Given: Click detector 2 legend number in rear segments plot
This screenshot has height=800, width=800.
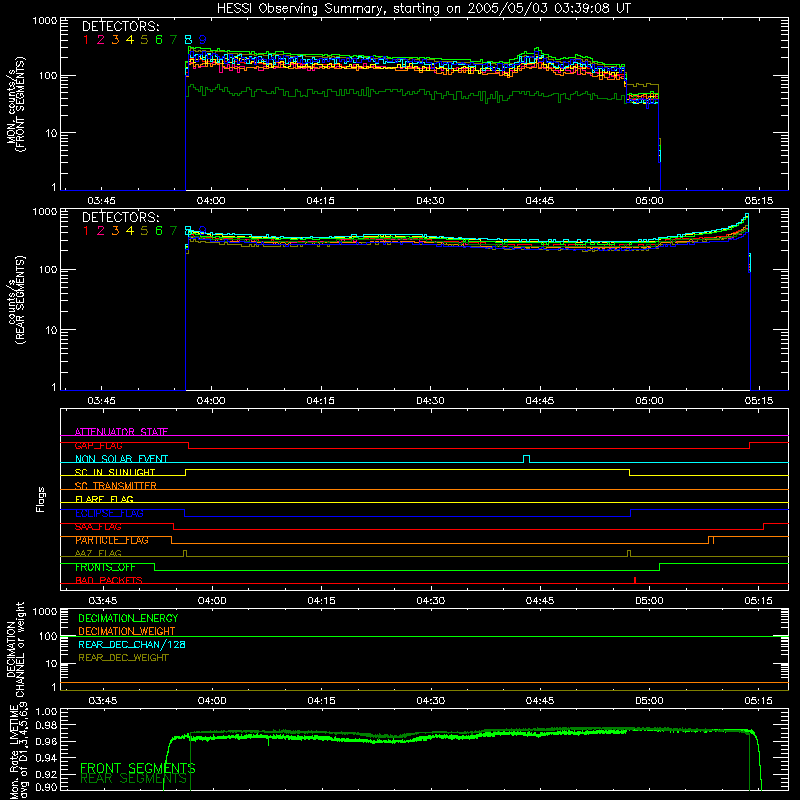Looking at the screenshot, I should click(101, 231).
